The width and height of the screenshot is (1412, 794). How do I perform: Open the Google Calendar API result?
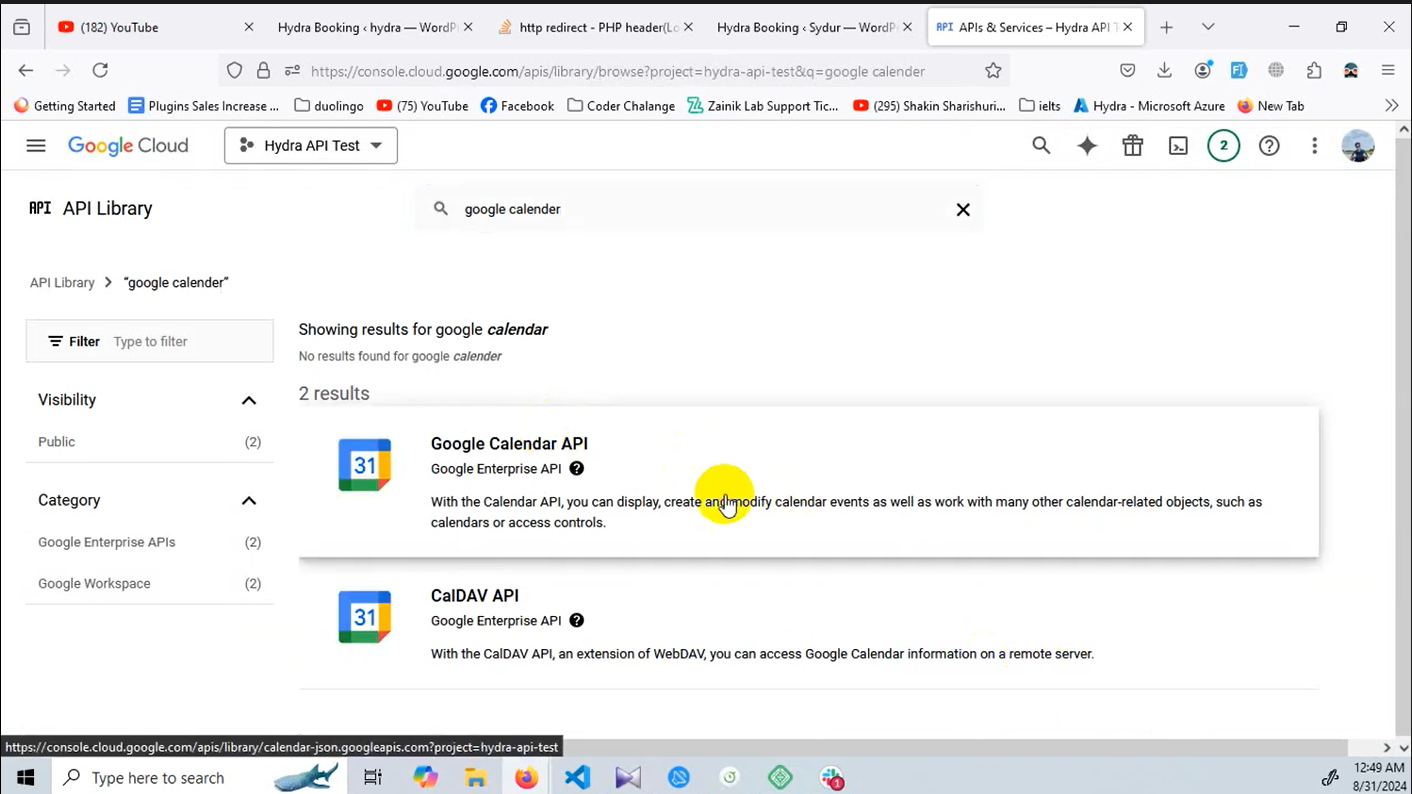pyautogui.click(x=808, y=481)
